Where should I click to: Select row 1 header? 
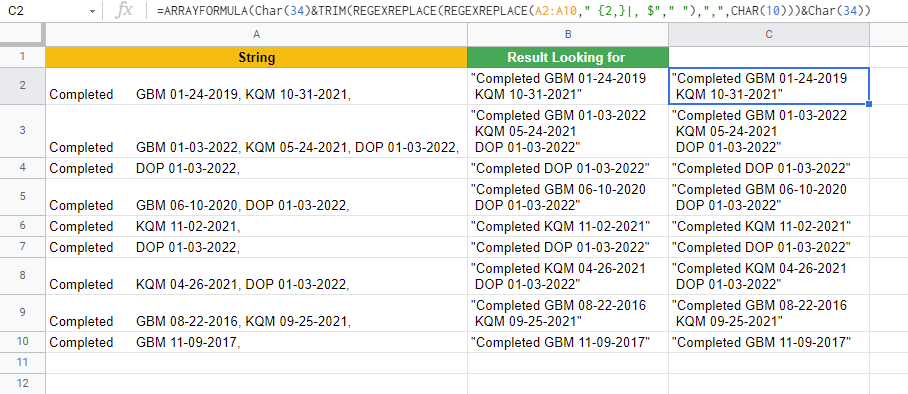click(23, 57)
